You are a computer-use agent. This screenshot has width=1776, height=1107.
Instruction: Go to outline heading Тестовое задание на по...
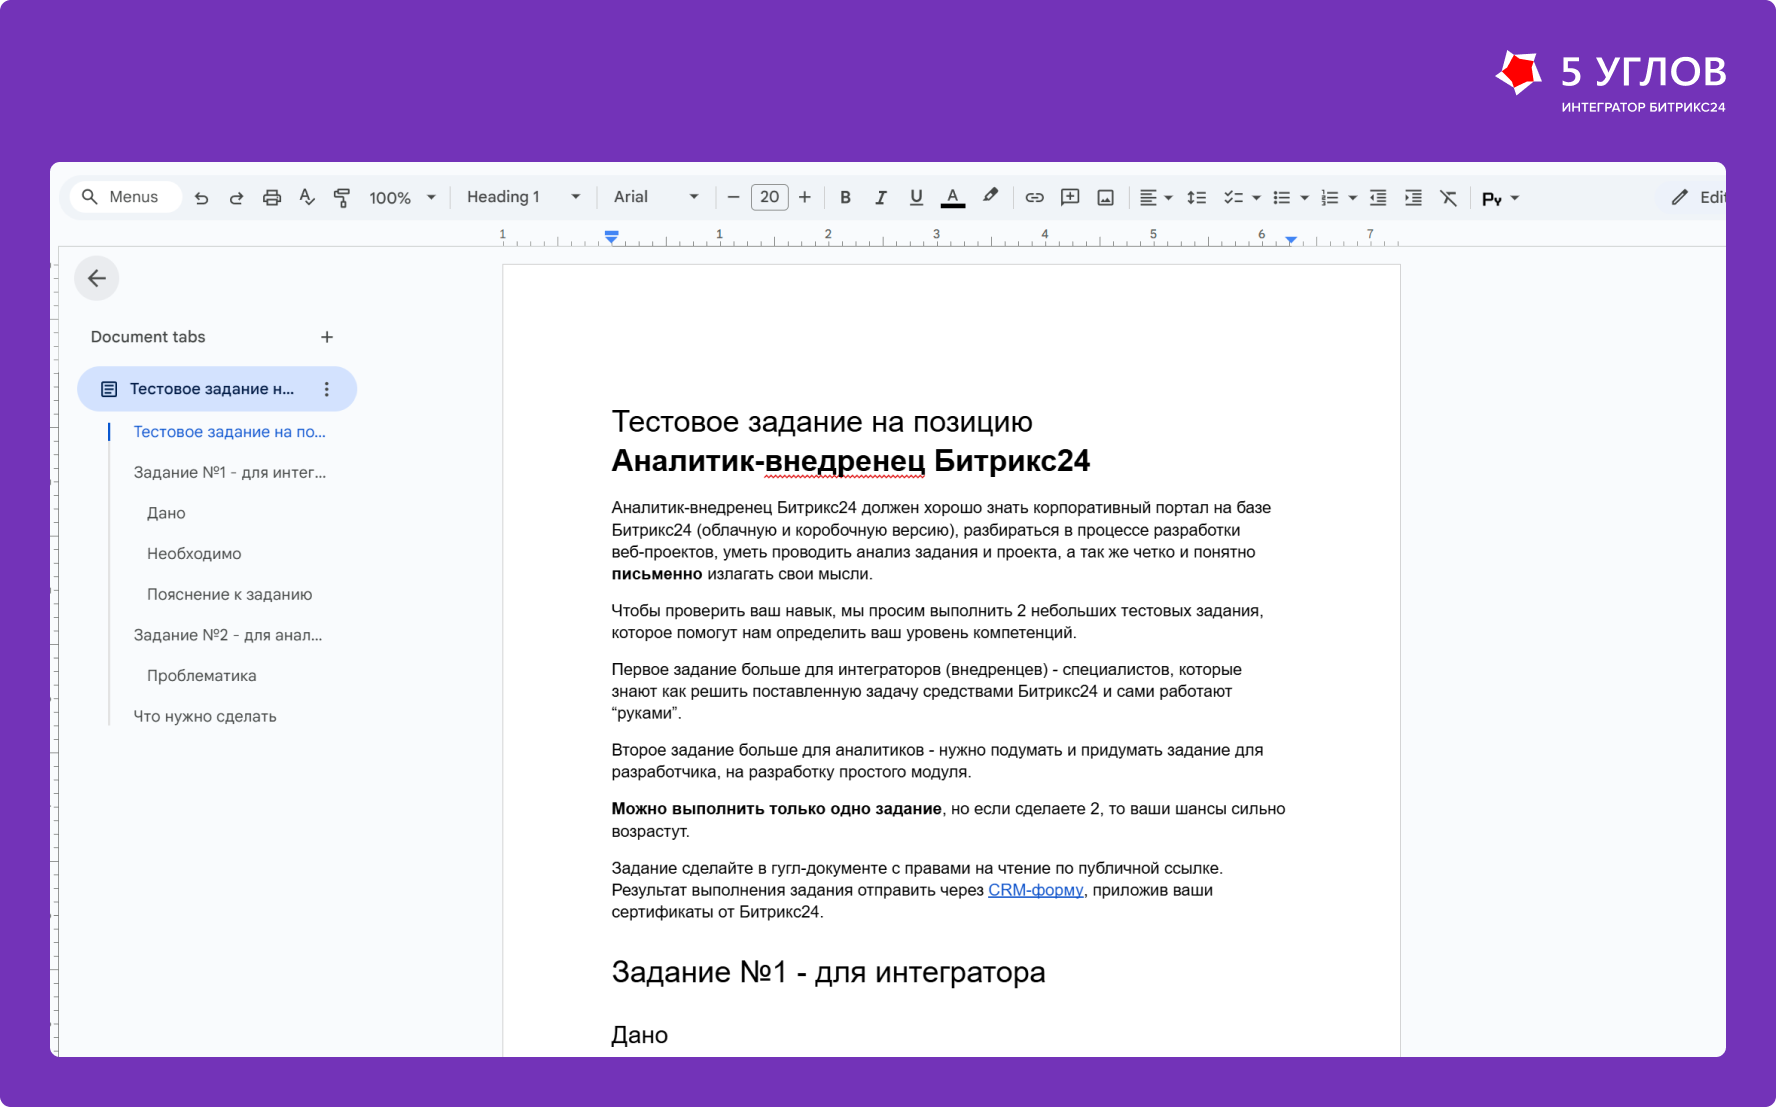coord(230,432)
